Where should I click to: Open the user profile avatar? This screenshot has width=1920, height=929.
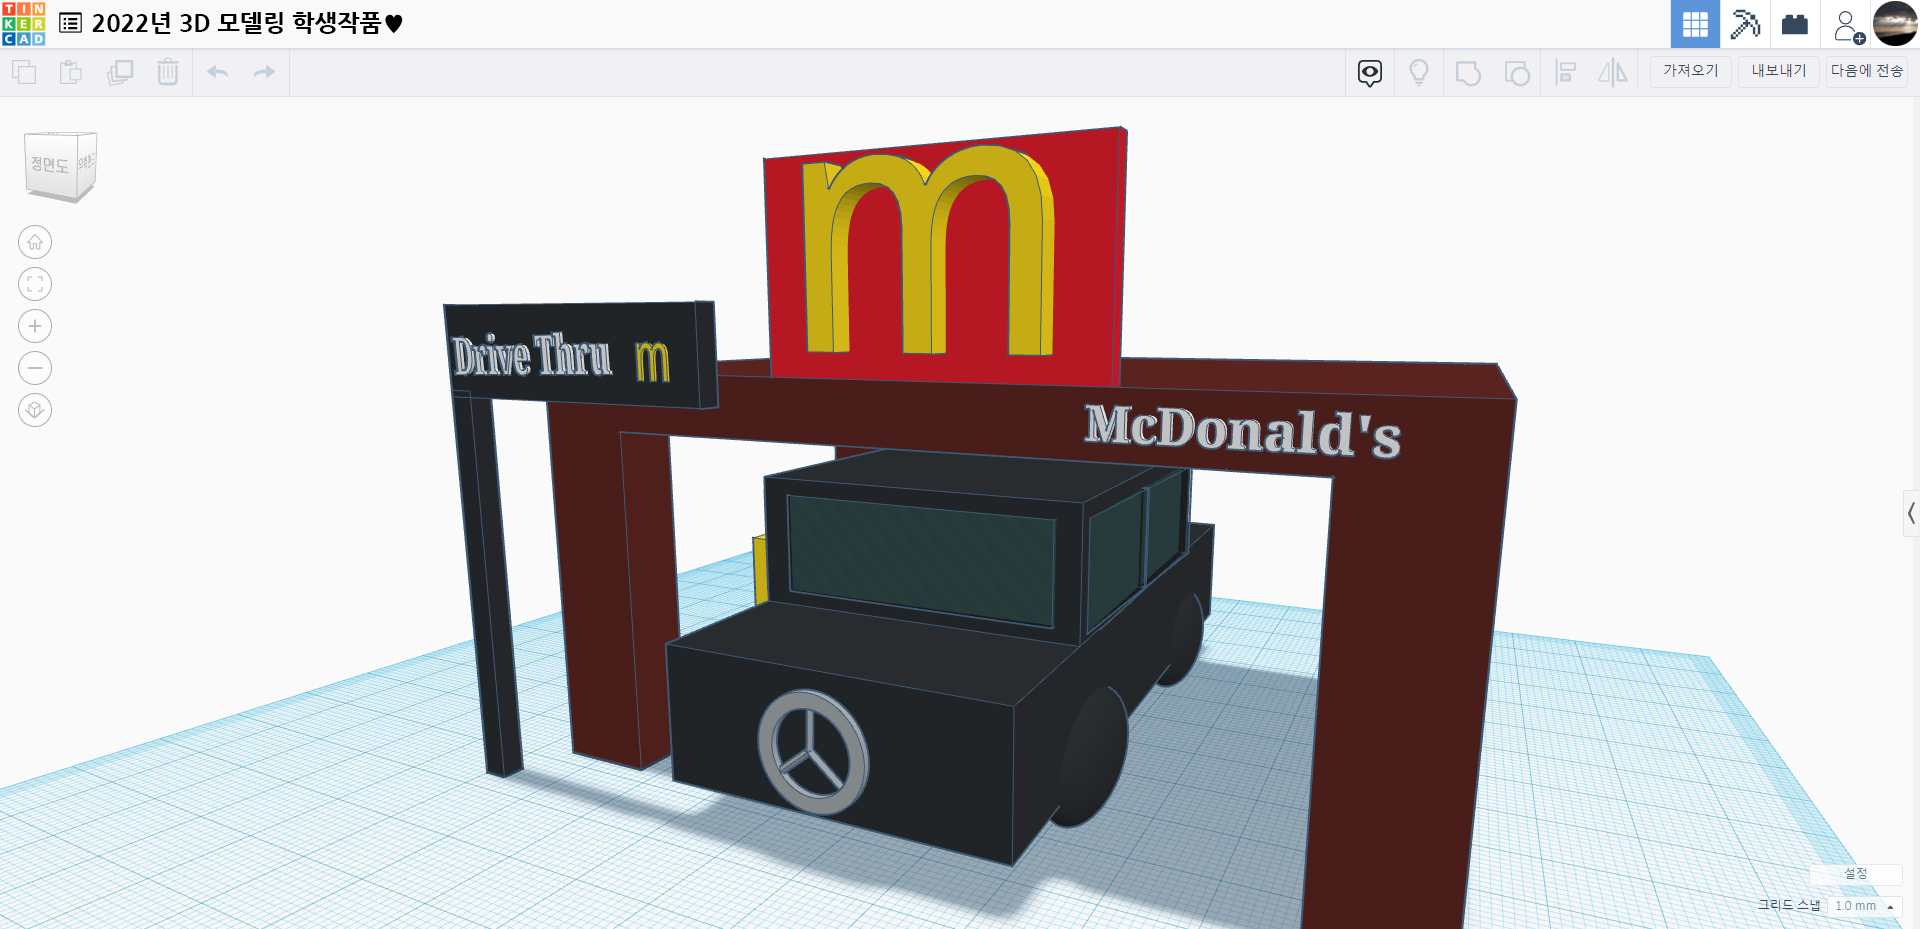point(1895,24)
